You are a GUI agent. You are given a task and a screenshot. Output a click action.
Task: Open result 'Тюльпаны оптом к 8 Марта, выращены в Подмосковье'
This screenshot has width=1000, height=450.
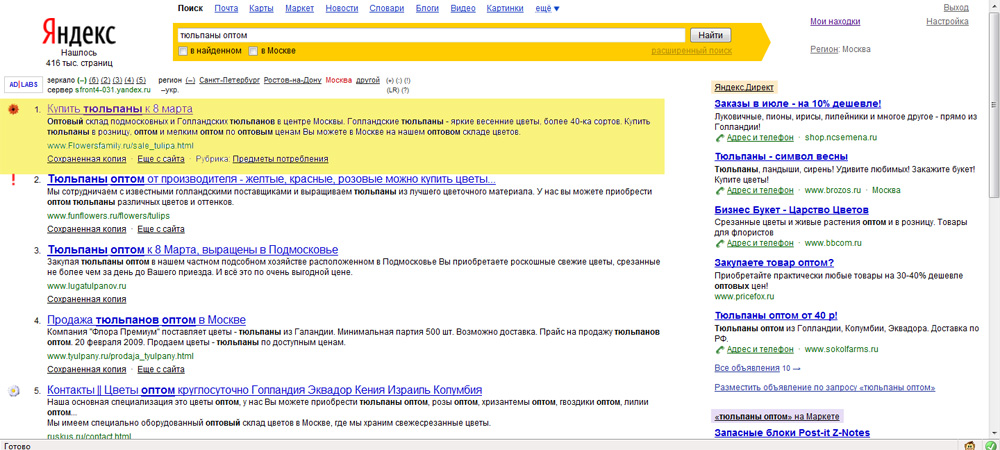click(x=193, y=250)
